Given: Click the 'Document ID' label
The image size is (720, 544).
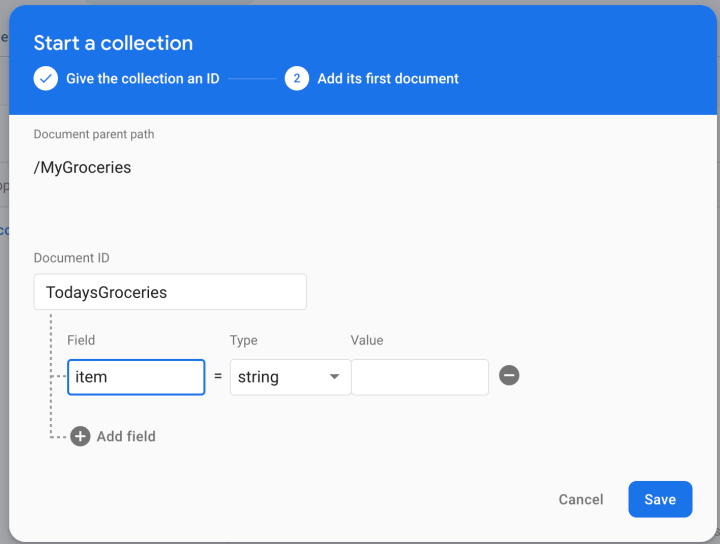Looking at the screenshot, I should coord(71,258).
